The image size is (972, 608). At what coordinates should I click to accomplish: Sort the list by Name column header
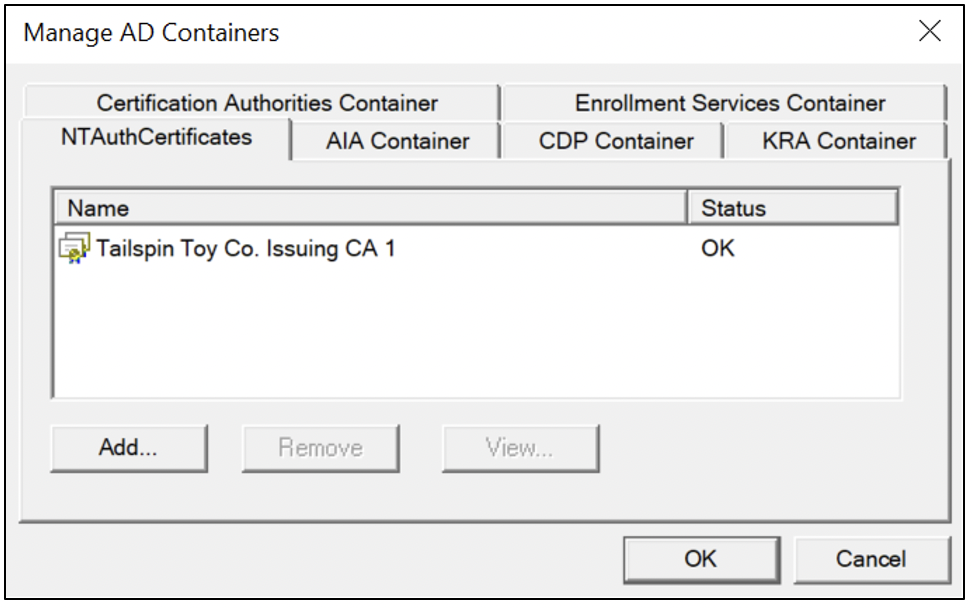tap(371, 208)
